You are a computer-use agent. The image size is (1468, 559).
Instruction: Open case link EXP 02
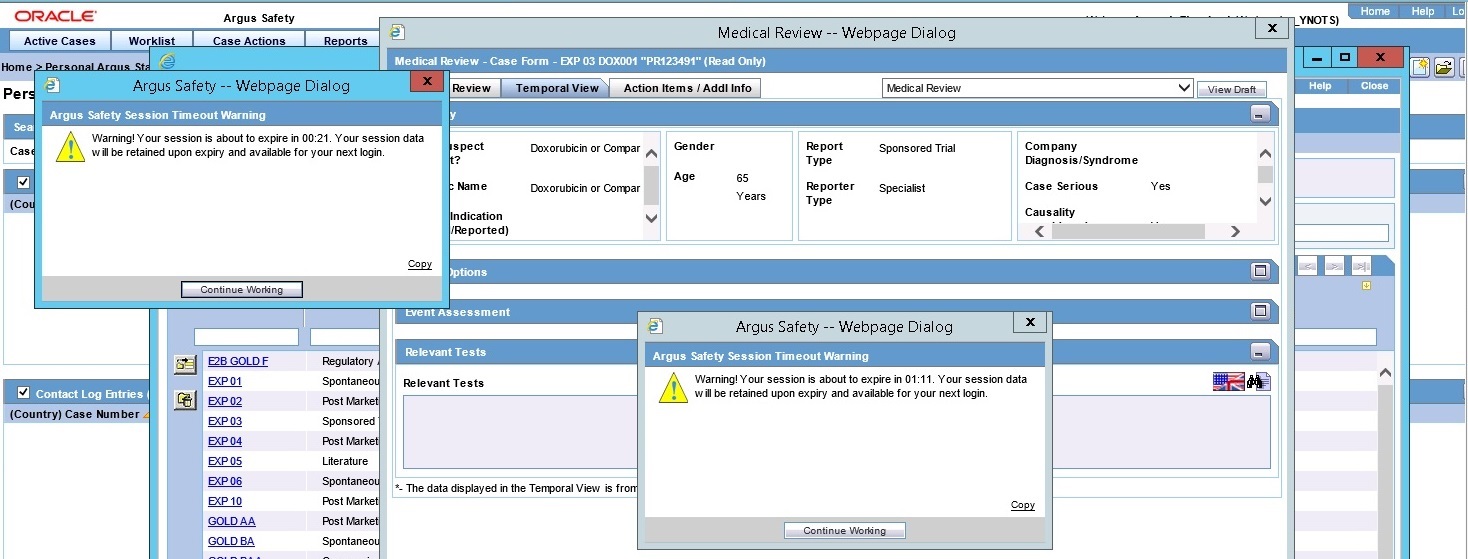click(225, 401)
